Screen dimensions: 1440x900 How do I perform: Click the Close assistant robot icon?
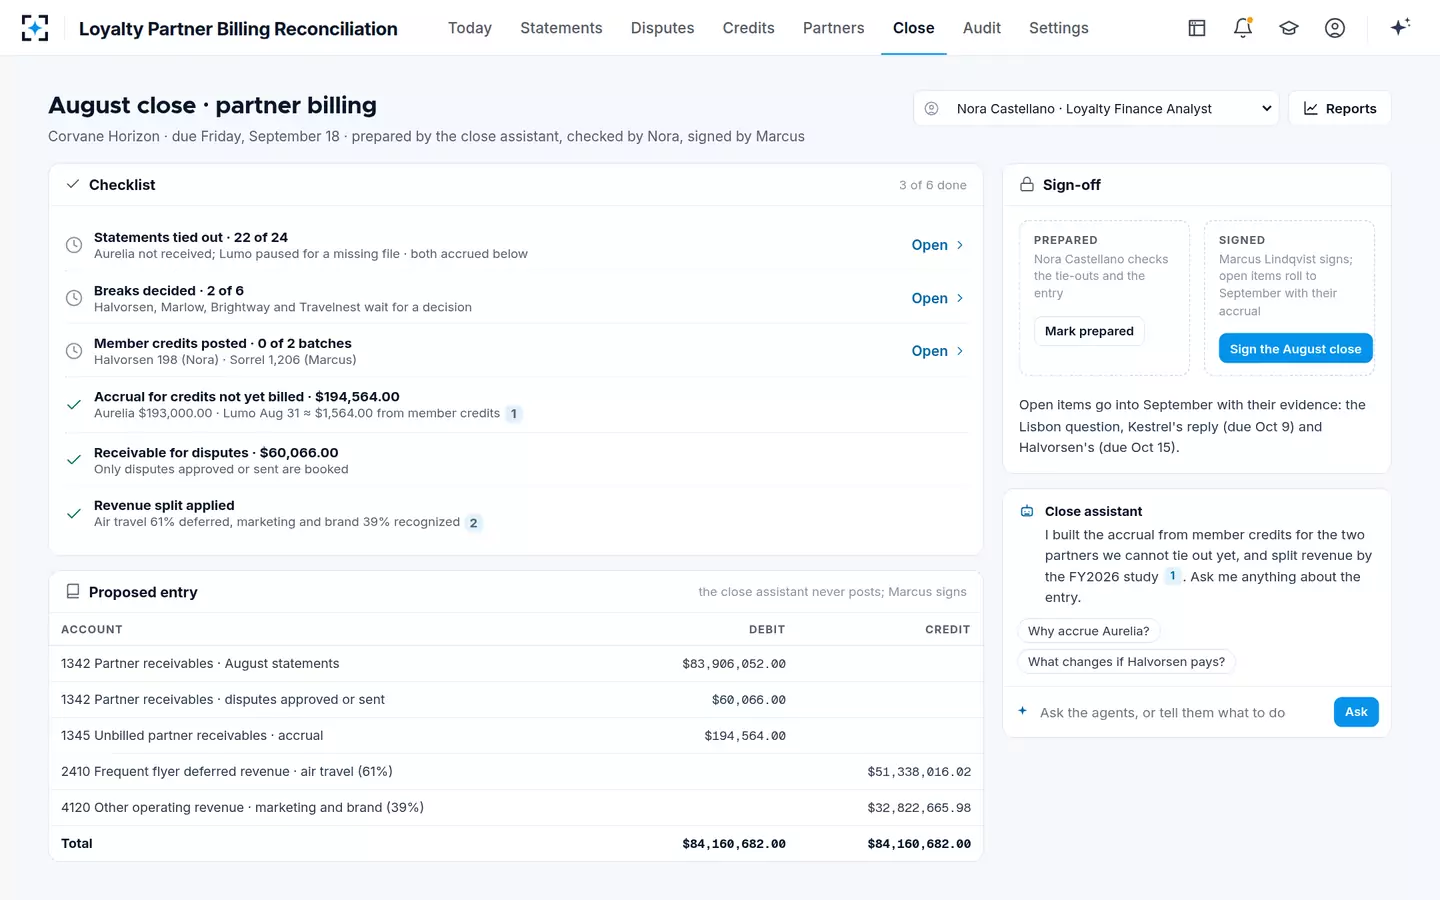pos(1027,511)
